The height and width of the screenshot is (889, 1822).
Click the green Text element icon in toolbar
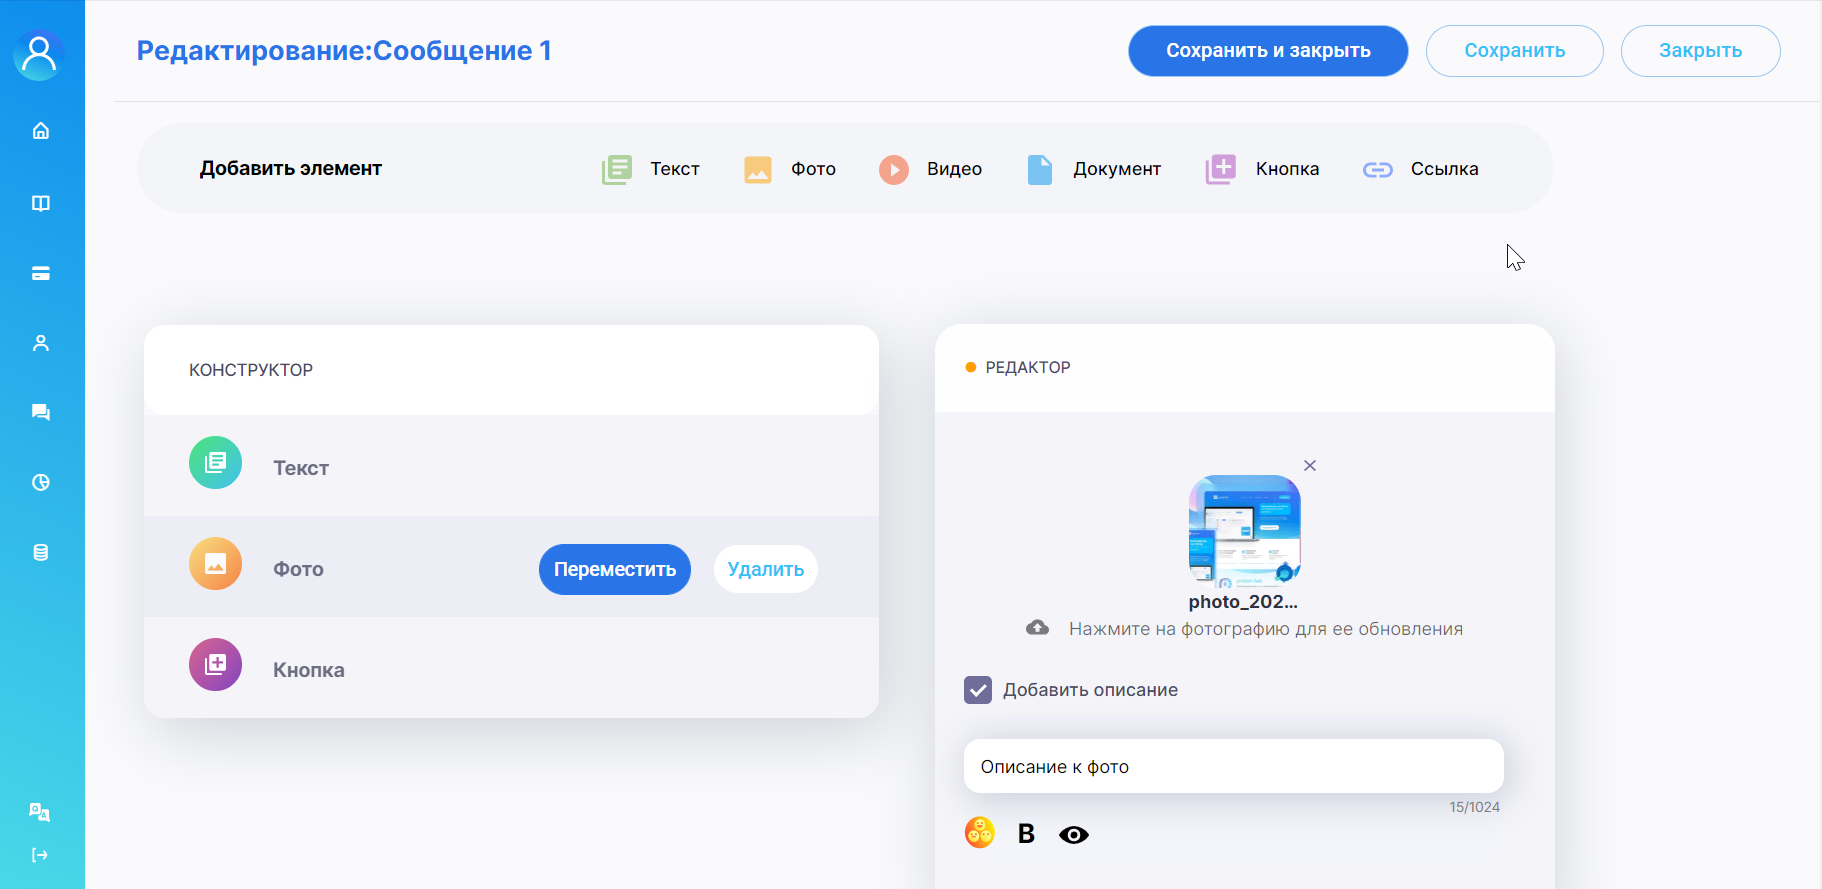[617, 169]
